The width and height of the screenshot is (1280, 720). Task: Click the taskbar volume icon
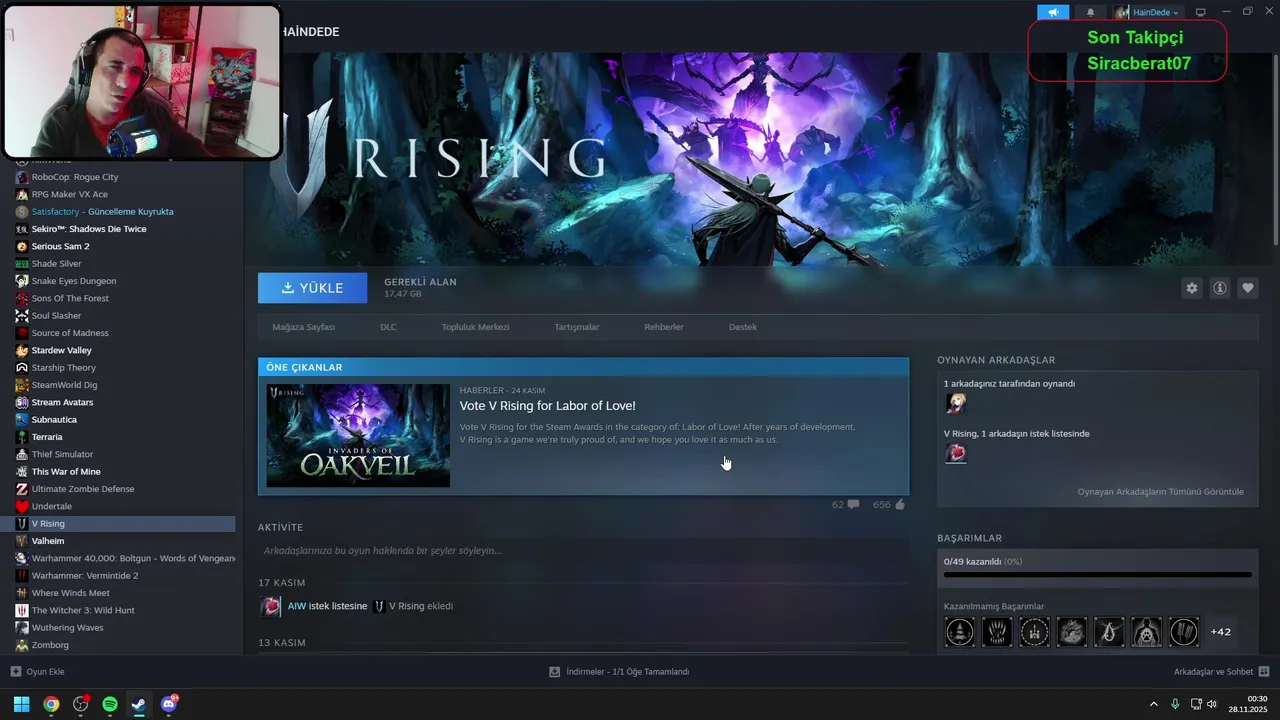point(1212,704)
